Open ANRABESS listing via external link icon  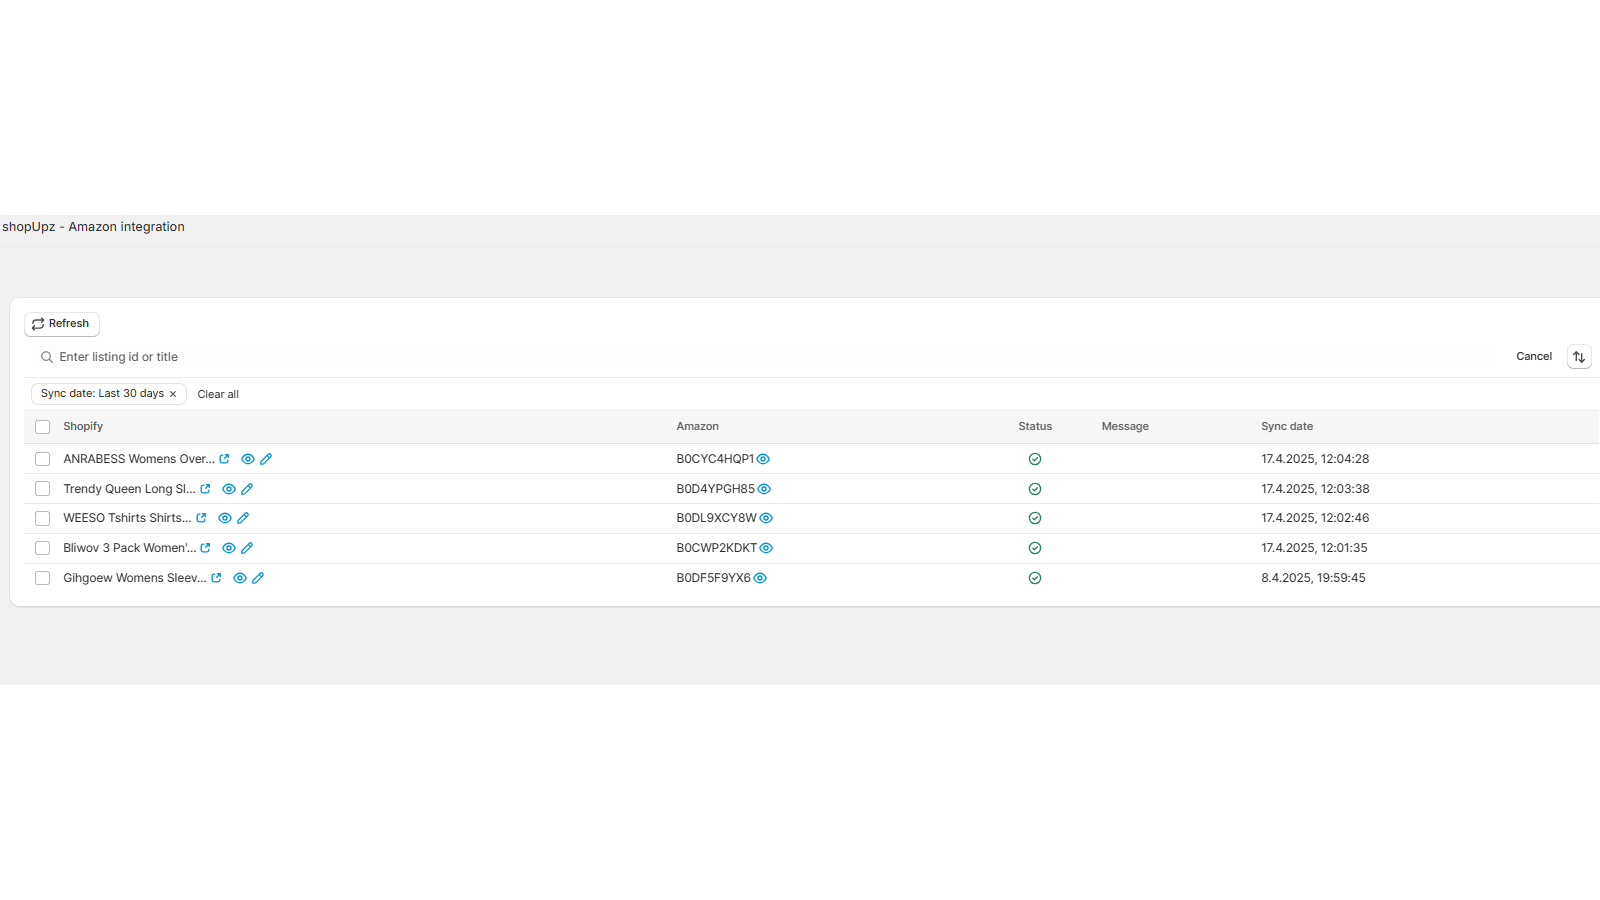coord(225,458)
